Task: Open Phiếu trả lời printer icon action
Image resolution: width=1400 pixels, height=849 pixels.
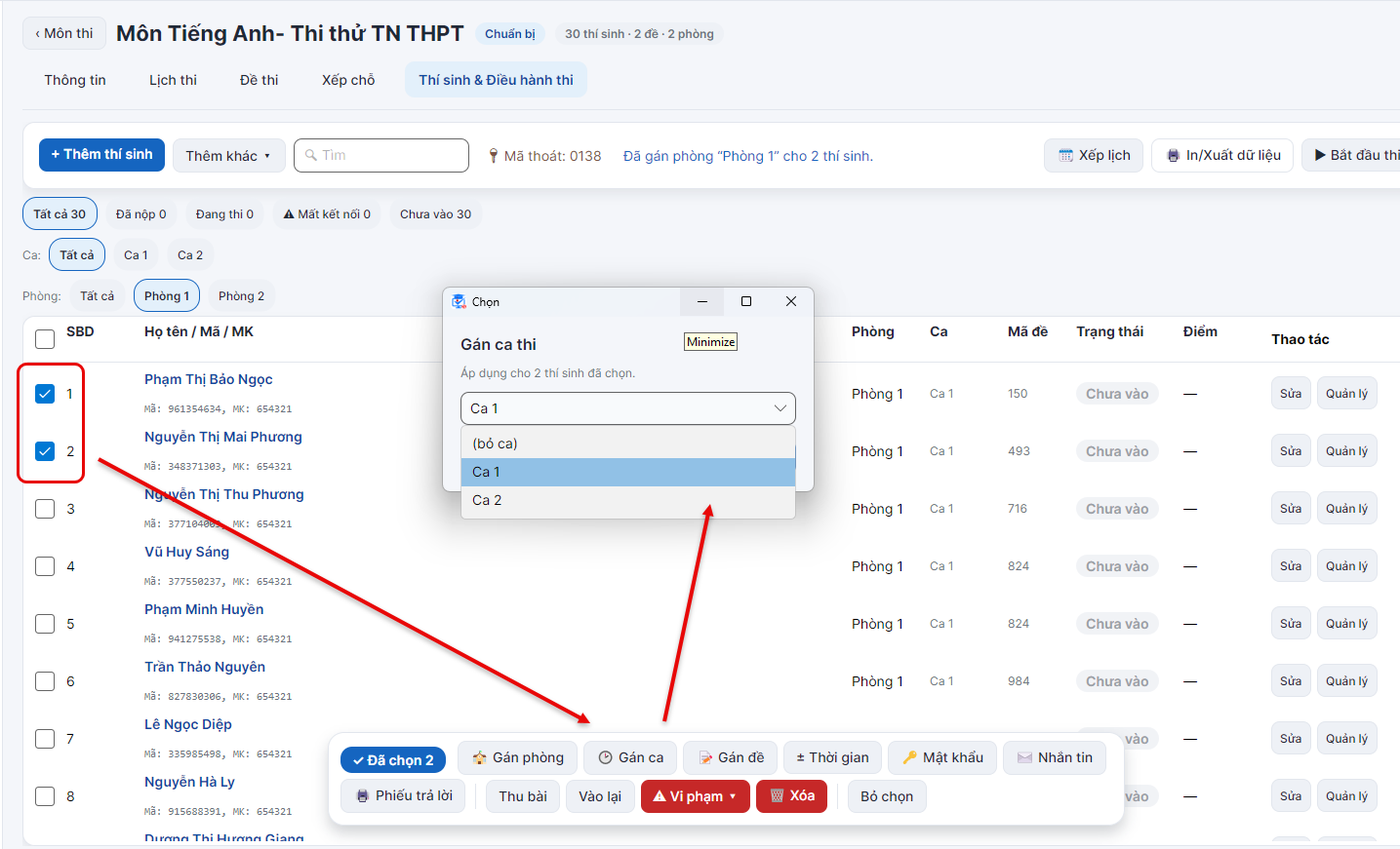Action: [403, 796]
